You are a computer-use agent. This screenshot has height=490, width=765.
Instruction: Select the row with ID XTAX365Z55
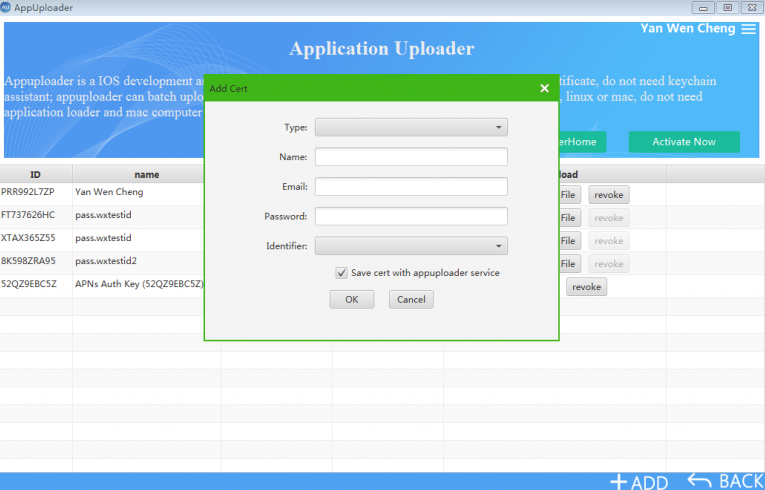[36, 238]
